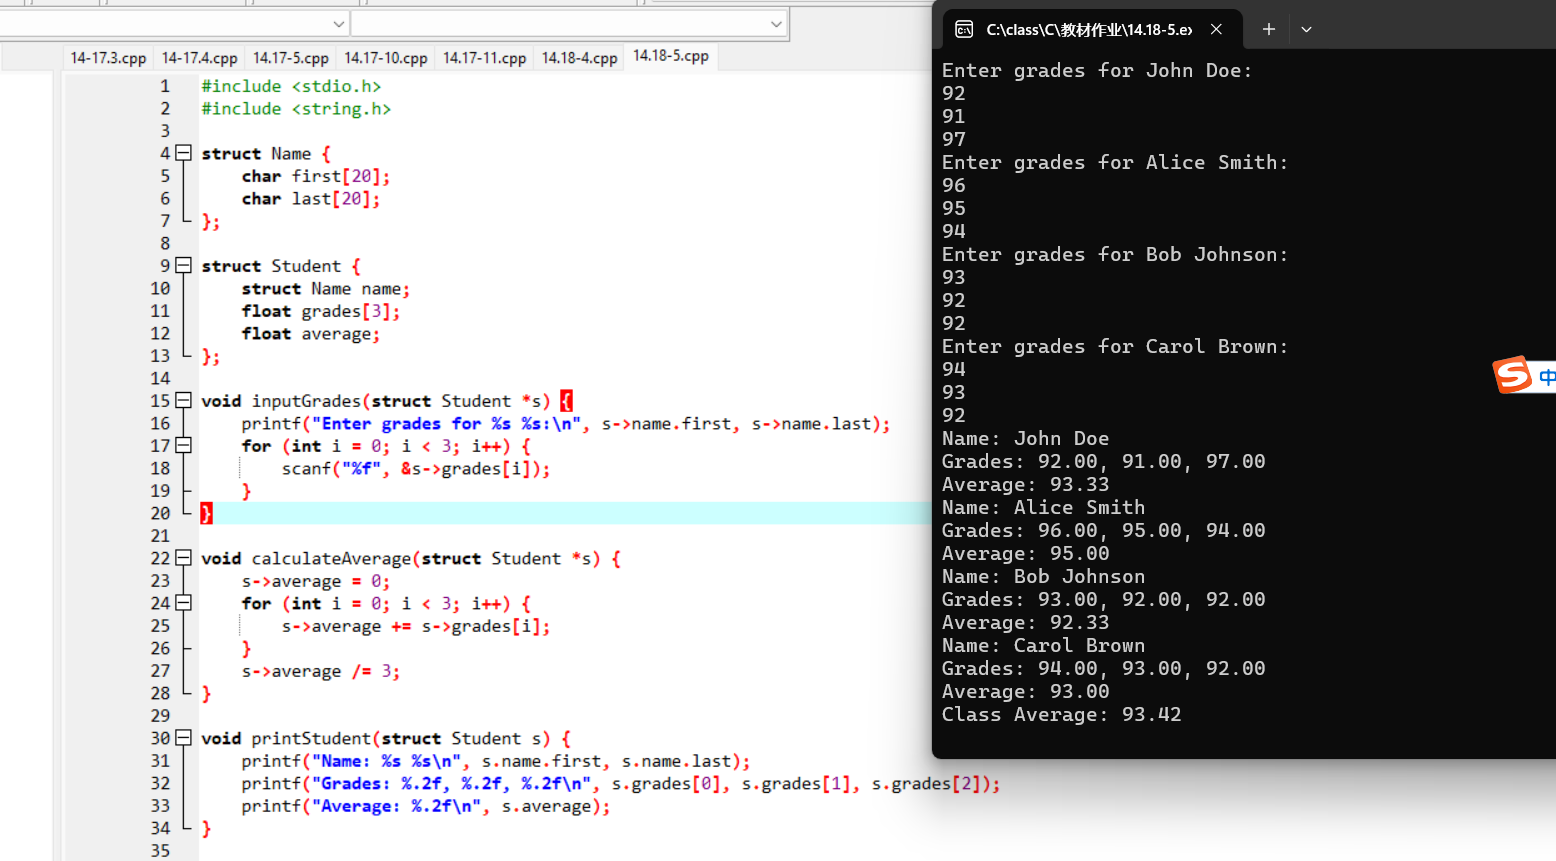Close the 14.18-5.exe console tab
The width and height of the screenshot is (1556, 861).
(1216, 30)
